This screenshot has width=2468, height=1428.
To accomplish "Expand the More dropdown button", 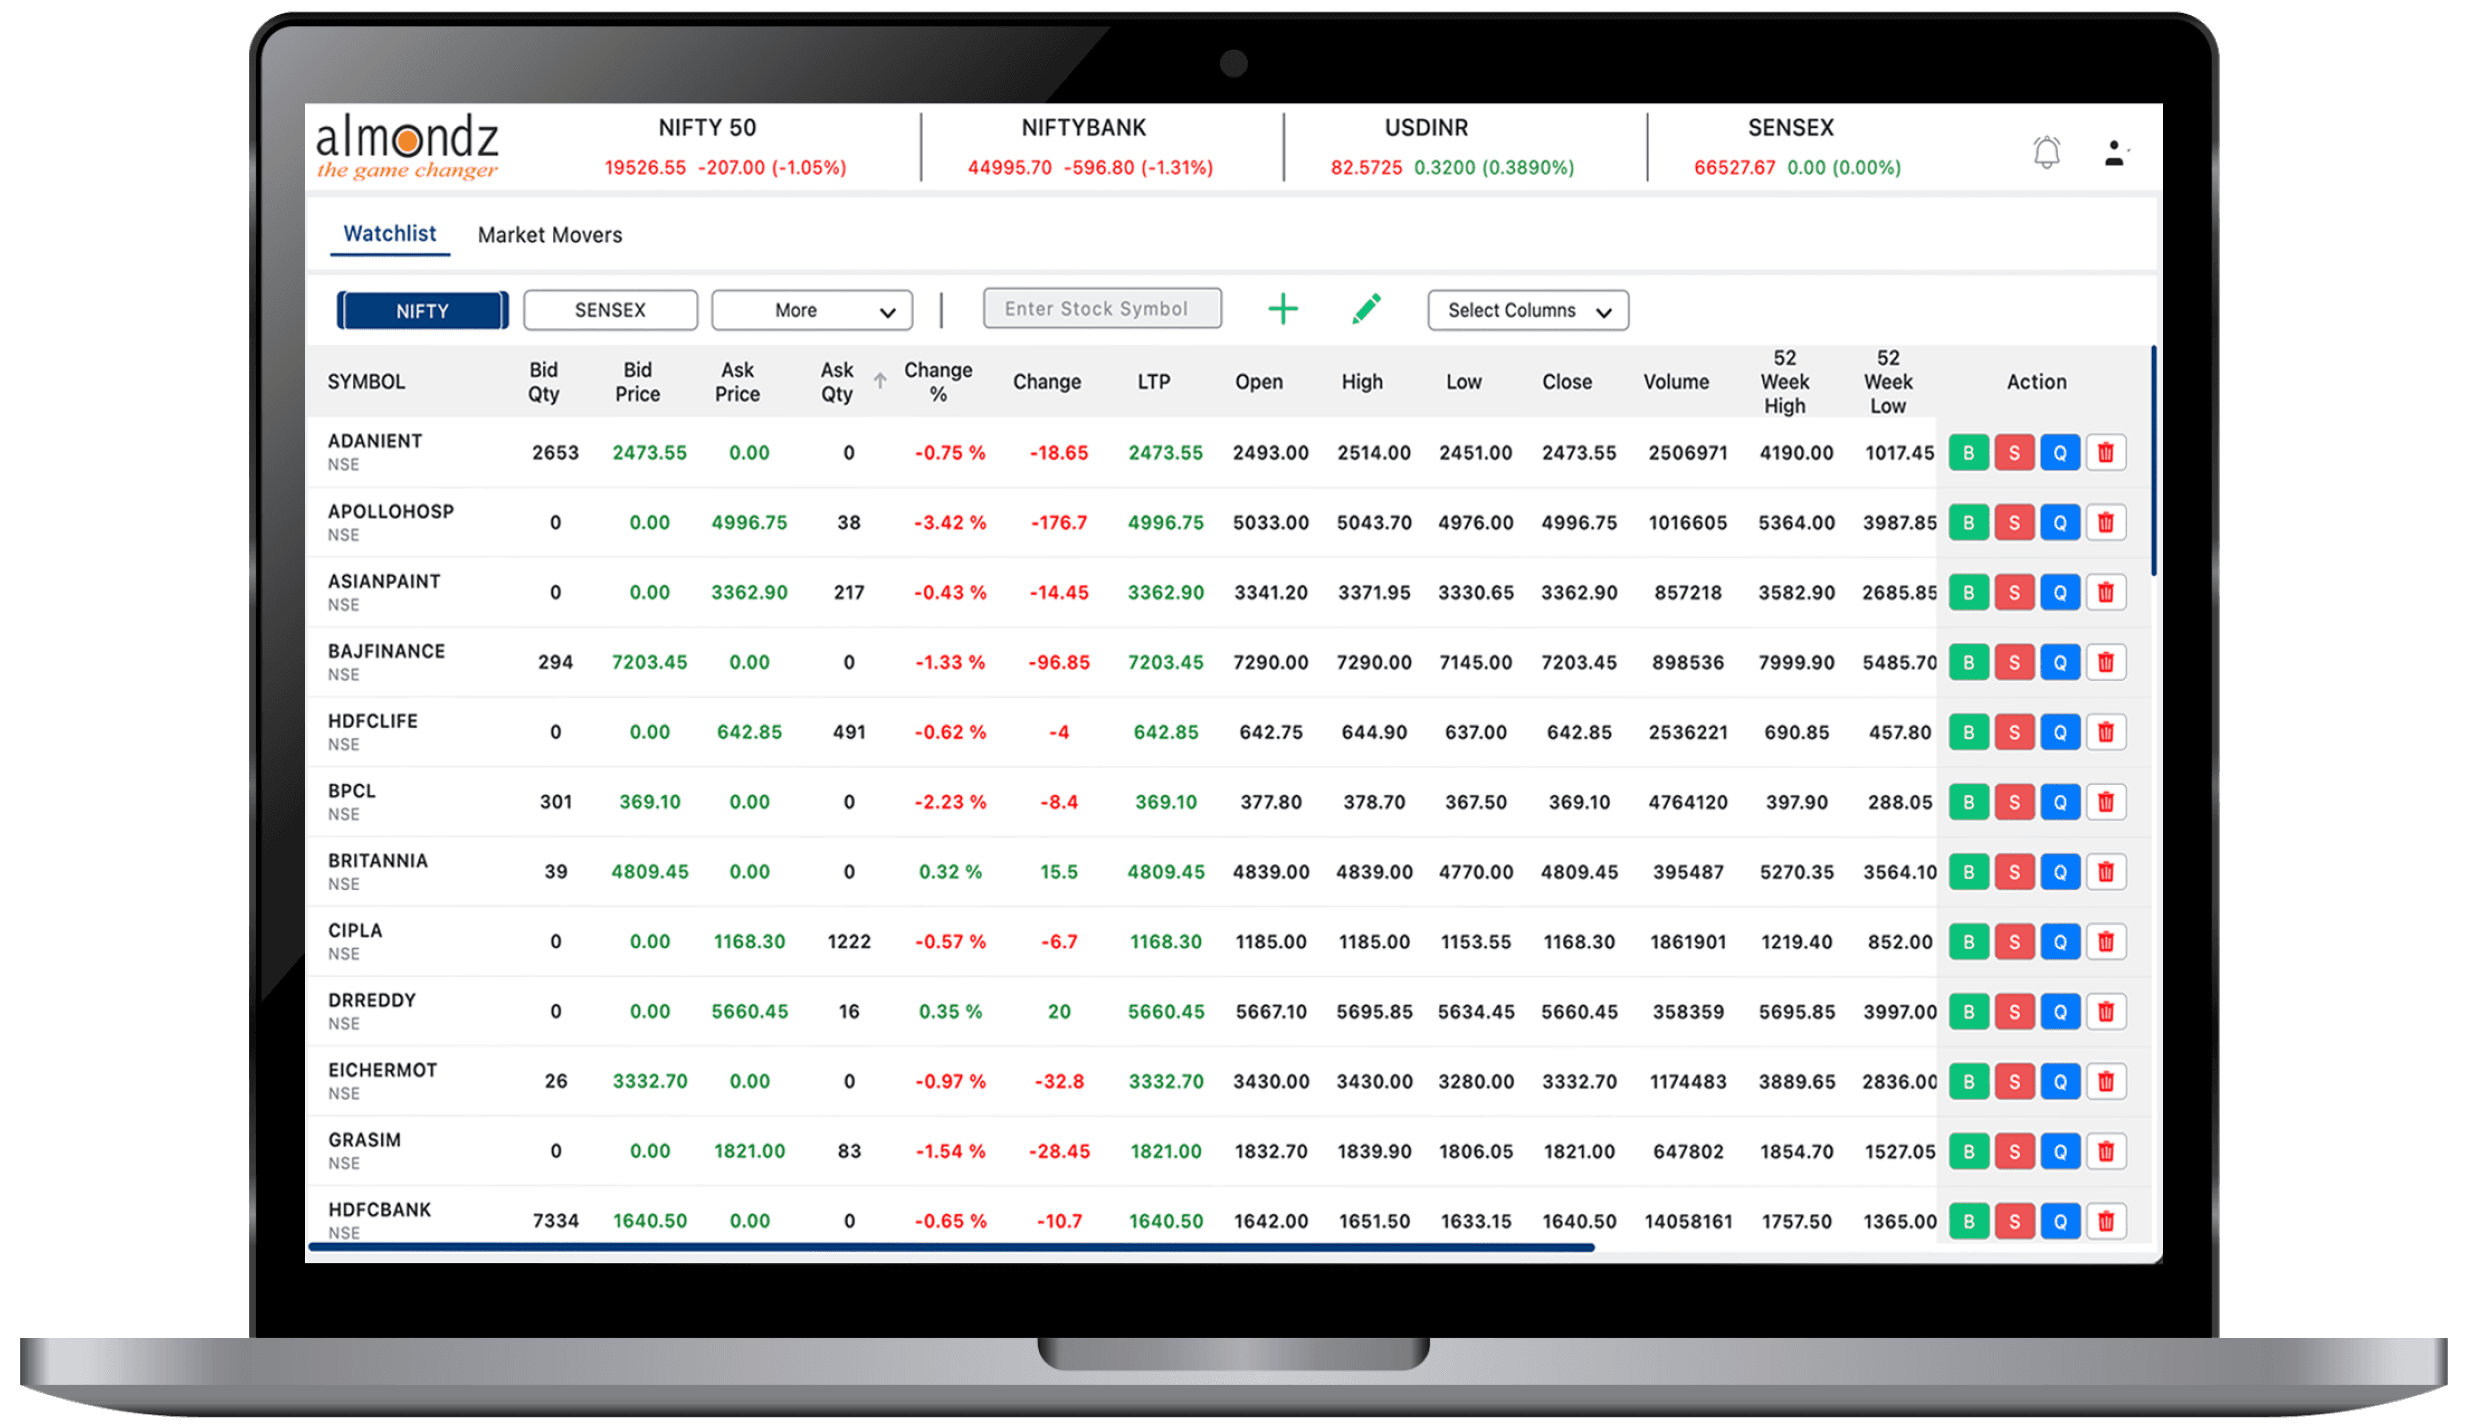I will pyautogui.click(x=794, y=311).
